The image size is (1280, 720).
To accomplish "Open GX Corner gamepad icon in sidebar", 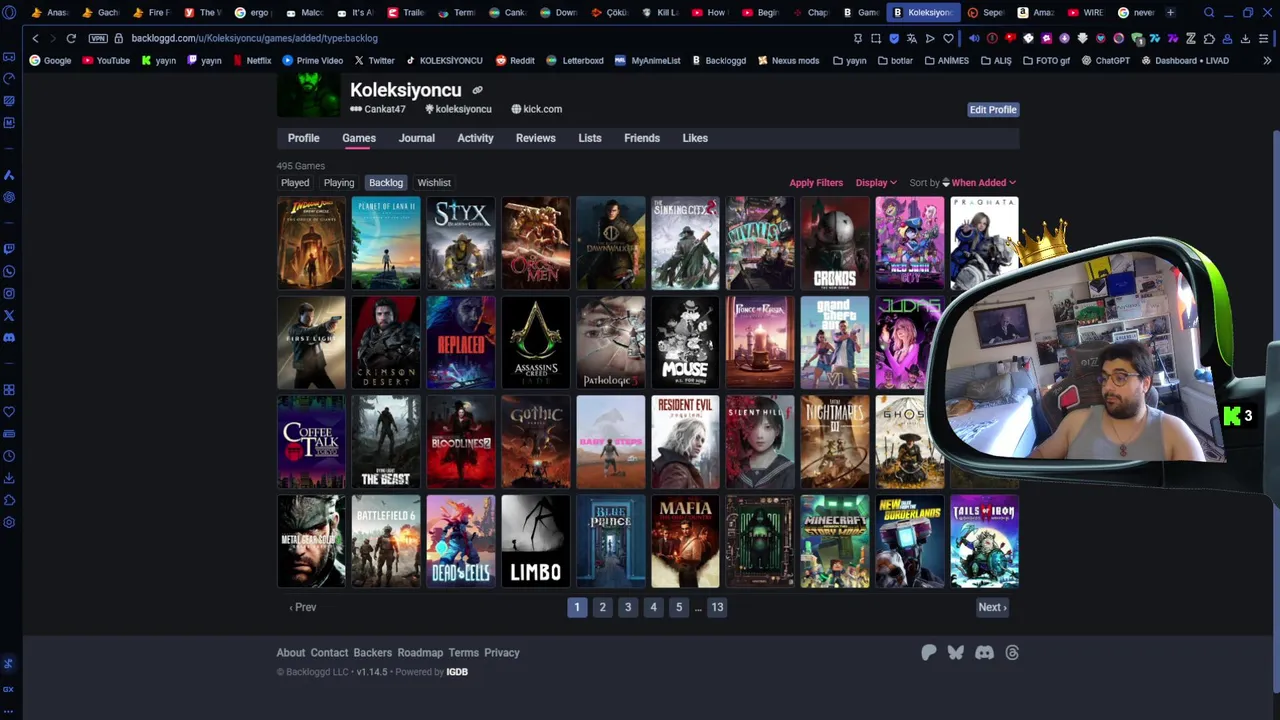I will (9, 57).
